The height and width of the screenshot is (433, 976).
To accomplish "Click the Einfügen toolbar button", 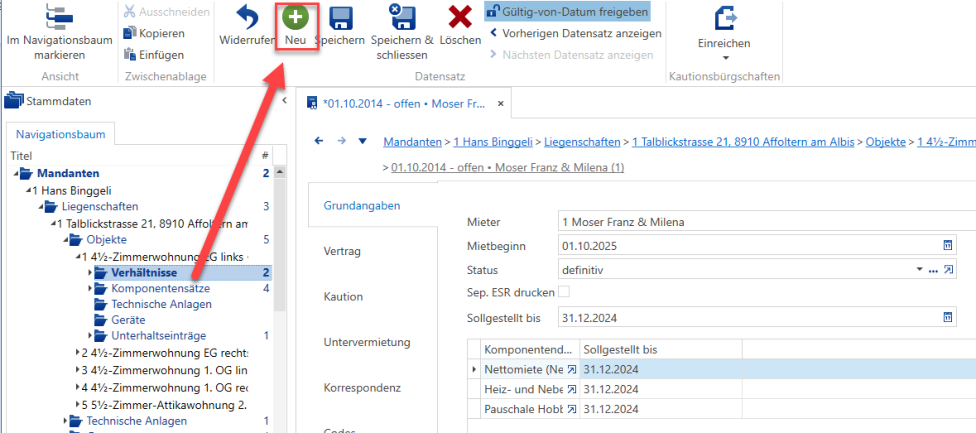I will tap(154, 55).
